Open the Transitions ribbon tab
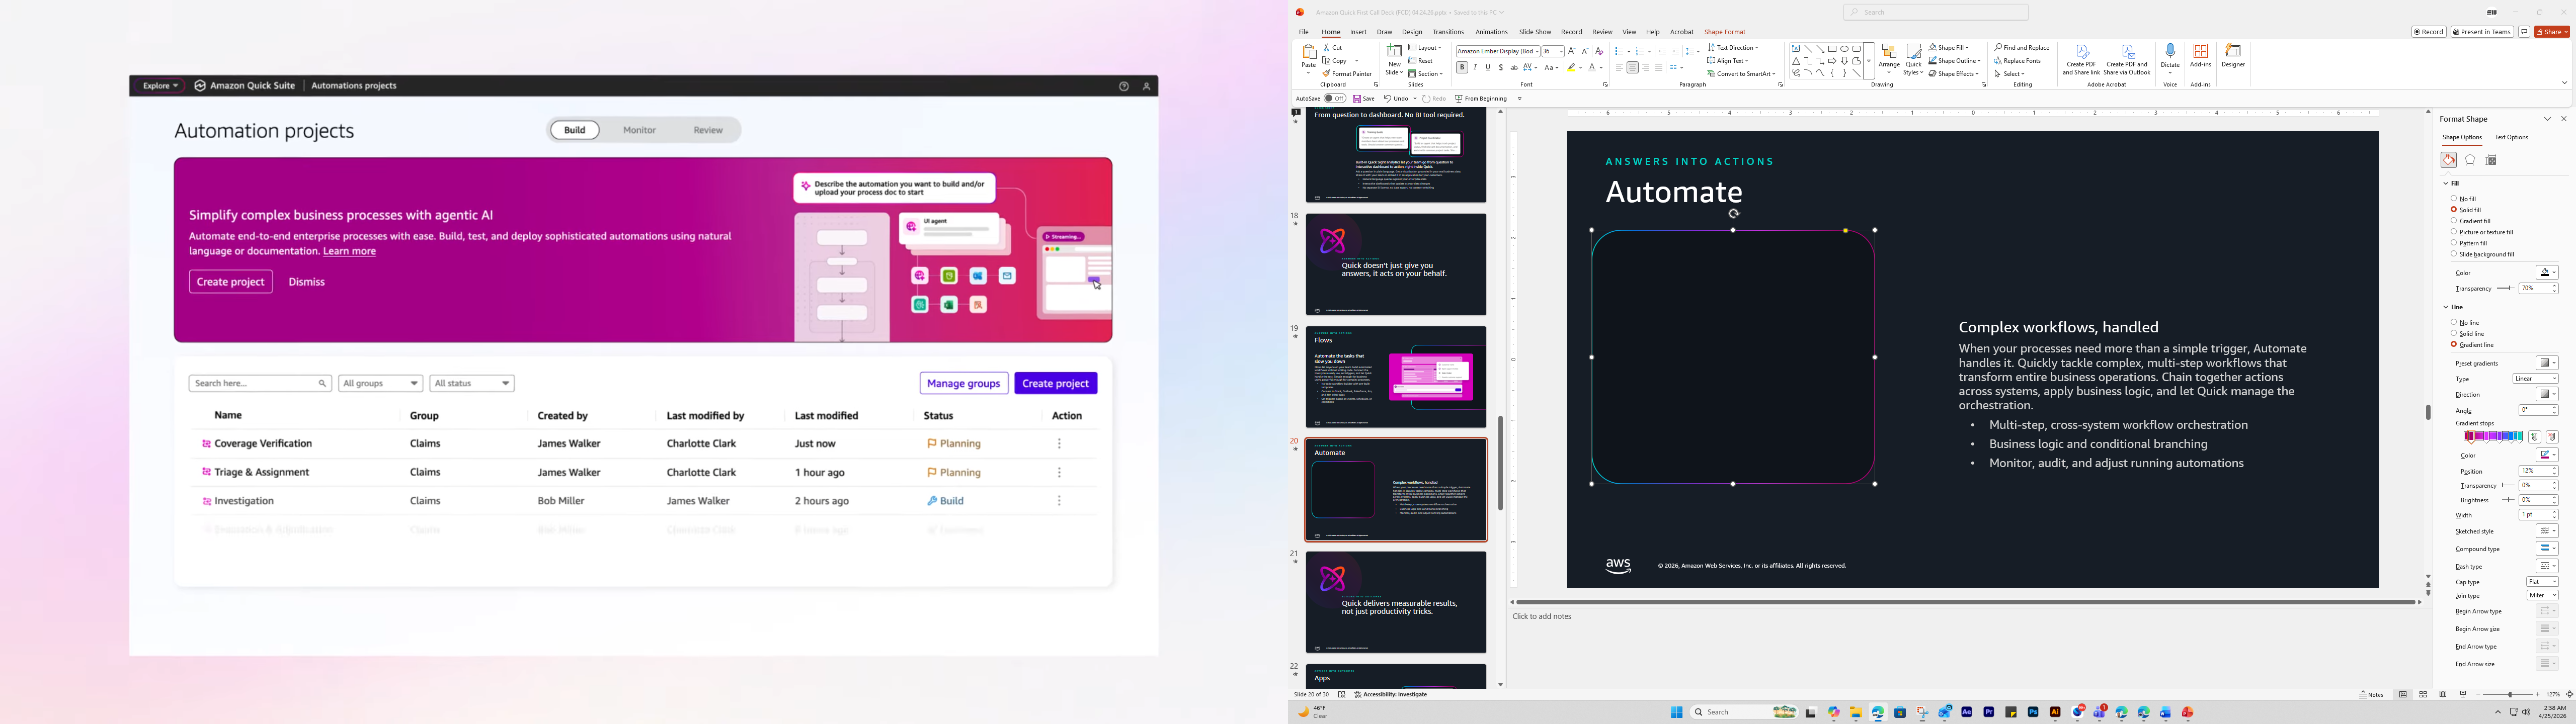This screenshot has width=2576, height=724. (1448, 32)
